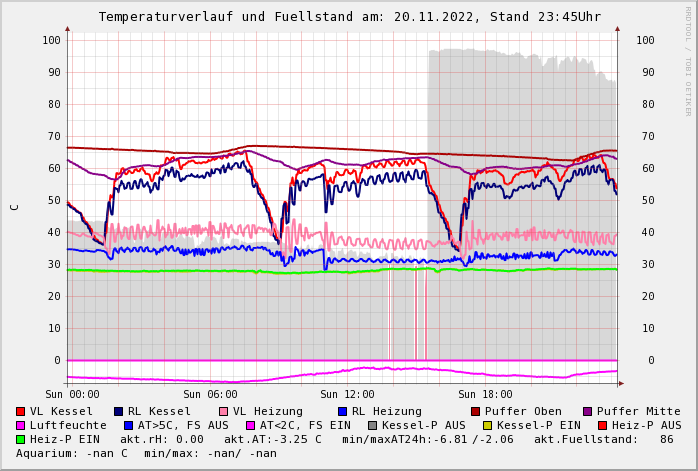Image resolution: width=698 pixels, height=471 pixels.
Task: Select the pink VL Heizung legend swatch
Action: (224, 411)
